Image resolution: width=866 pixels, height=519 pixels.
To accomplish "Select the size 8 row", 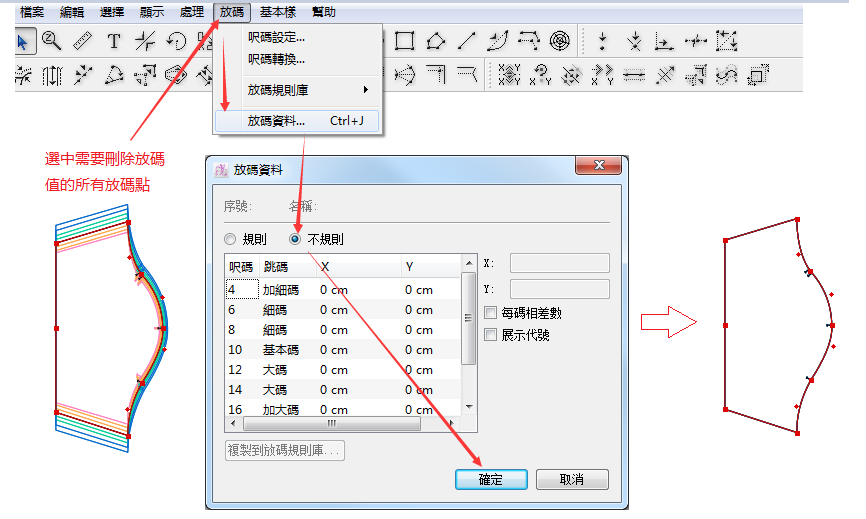I will coord(343,330).
